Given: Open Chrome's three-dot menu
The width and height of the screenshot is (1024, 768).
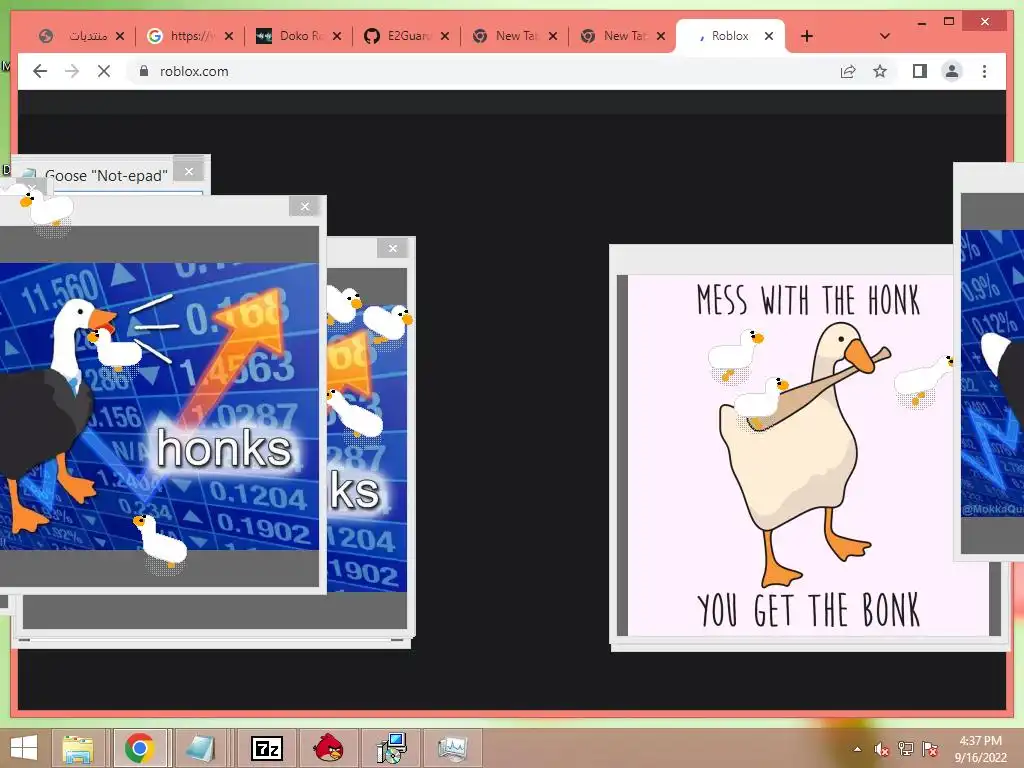Looking at the screenshot, I should 984,71.
